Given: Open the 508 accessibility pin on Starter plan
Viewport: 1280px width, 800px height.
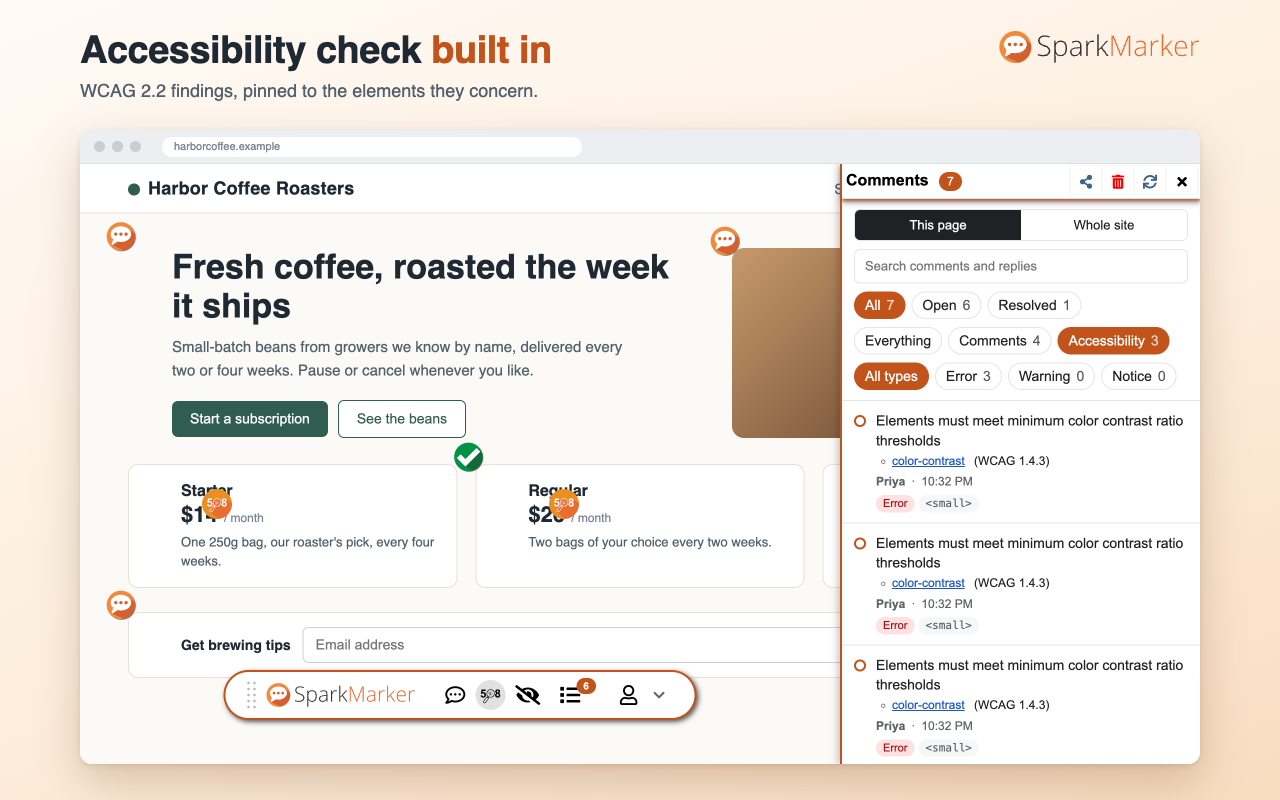Looking at the screenshot, I should point(217,503).
